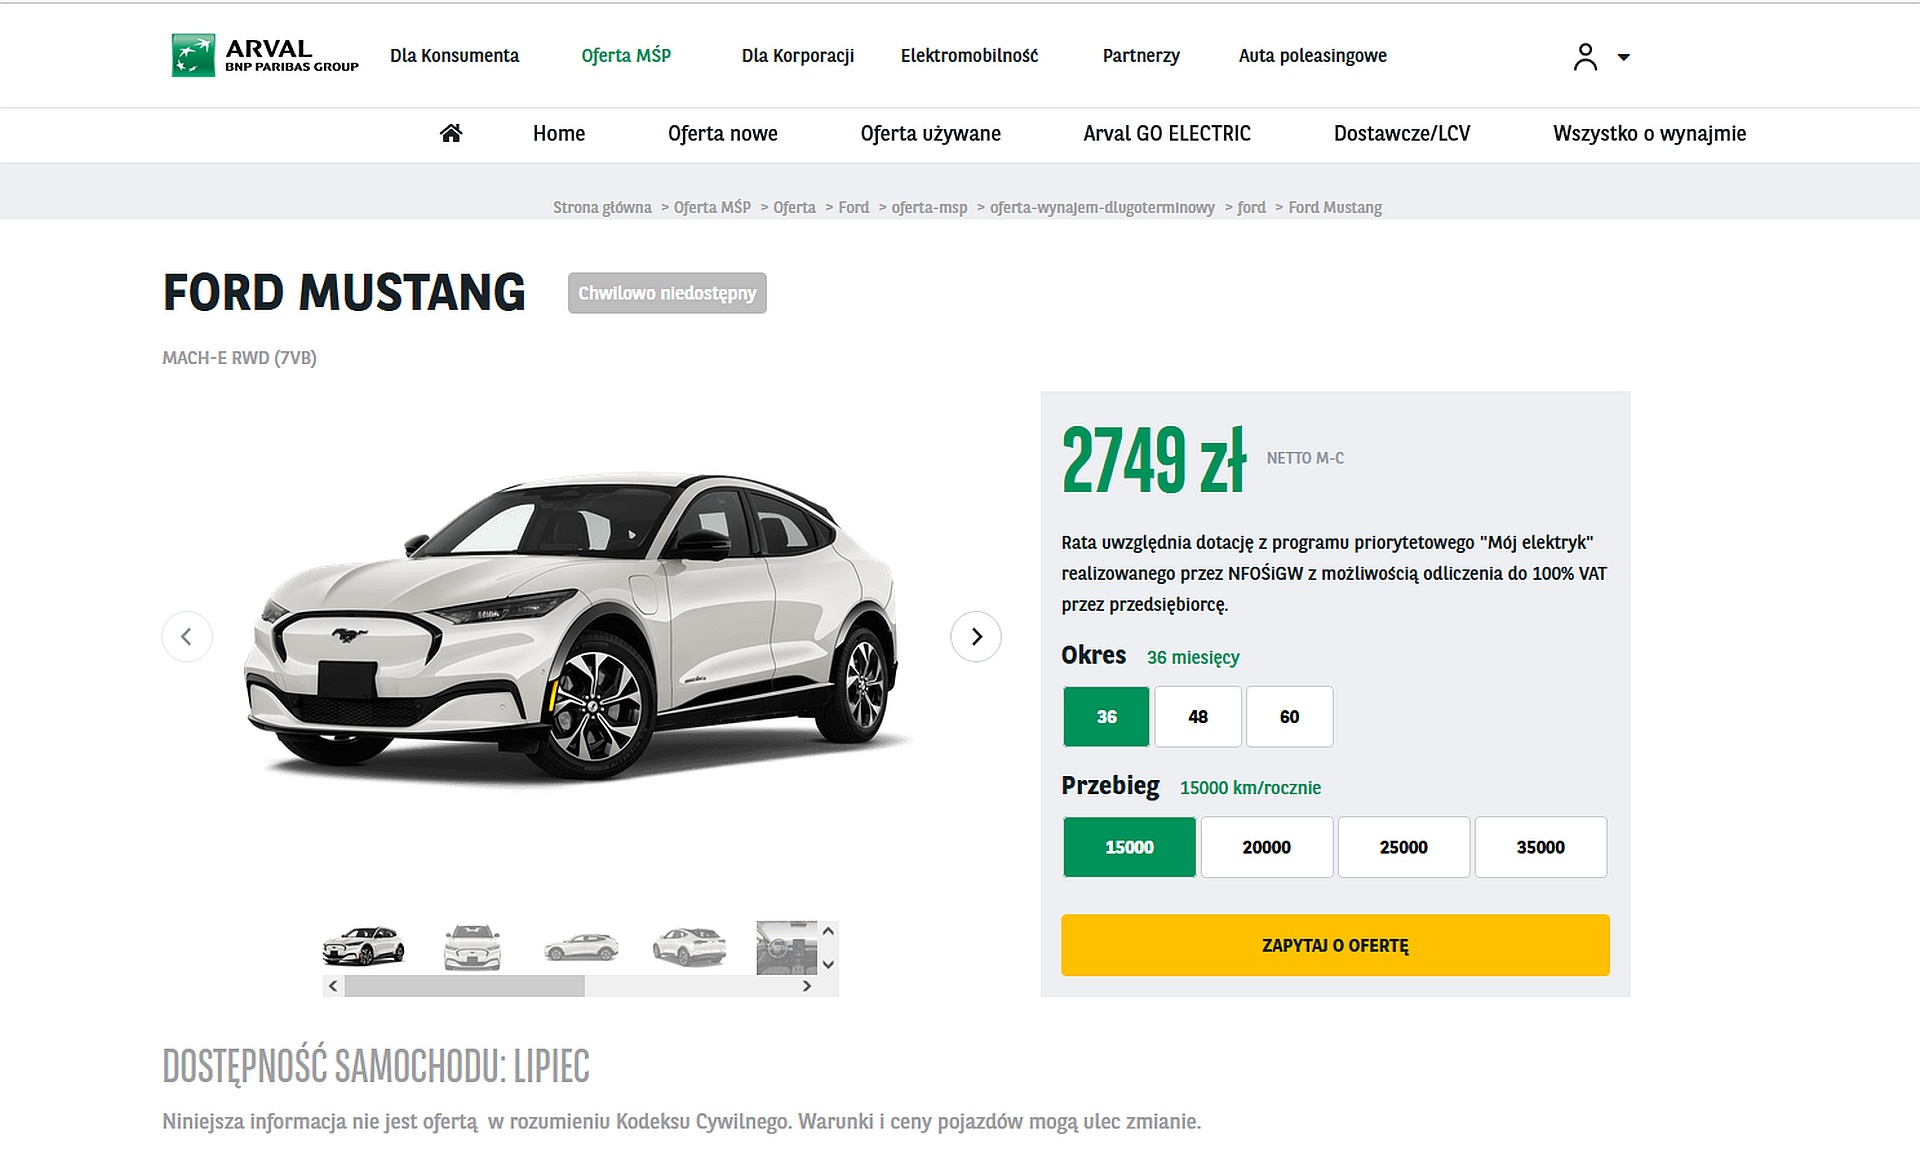The width and height of the screenshot is (1920, 1166).
Task: Open Auta poleasingowe menu
Action: click(x=1313, y=56)
